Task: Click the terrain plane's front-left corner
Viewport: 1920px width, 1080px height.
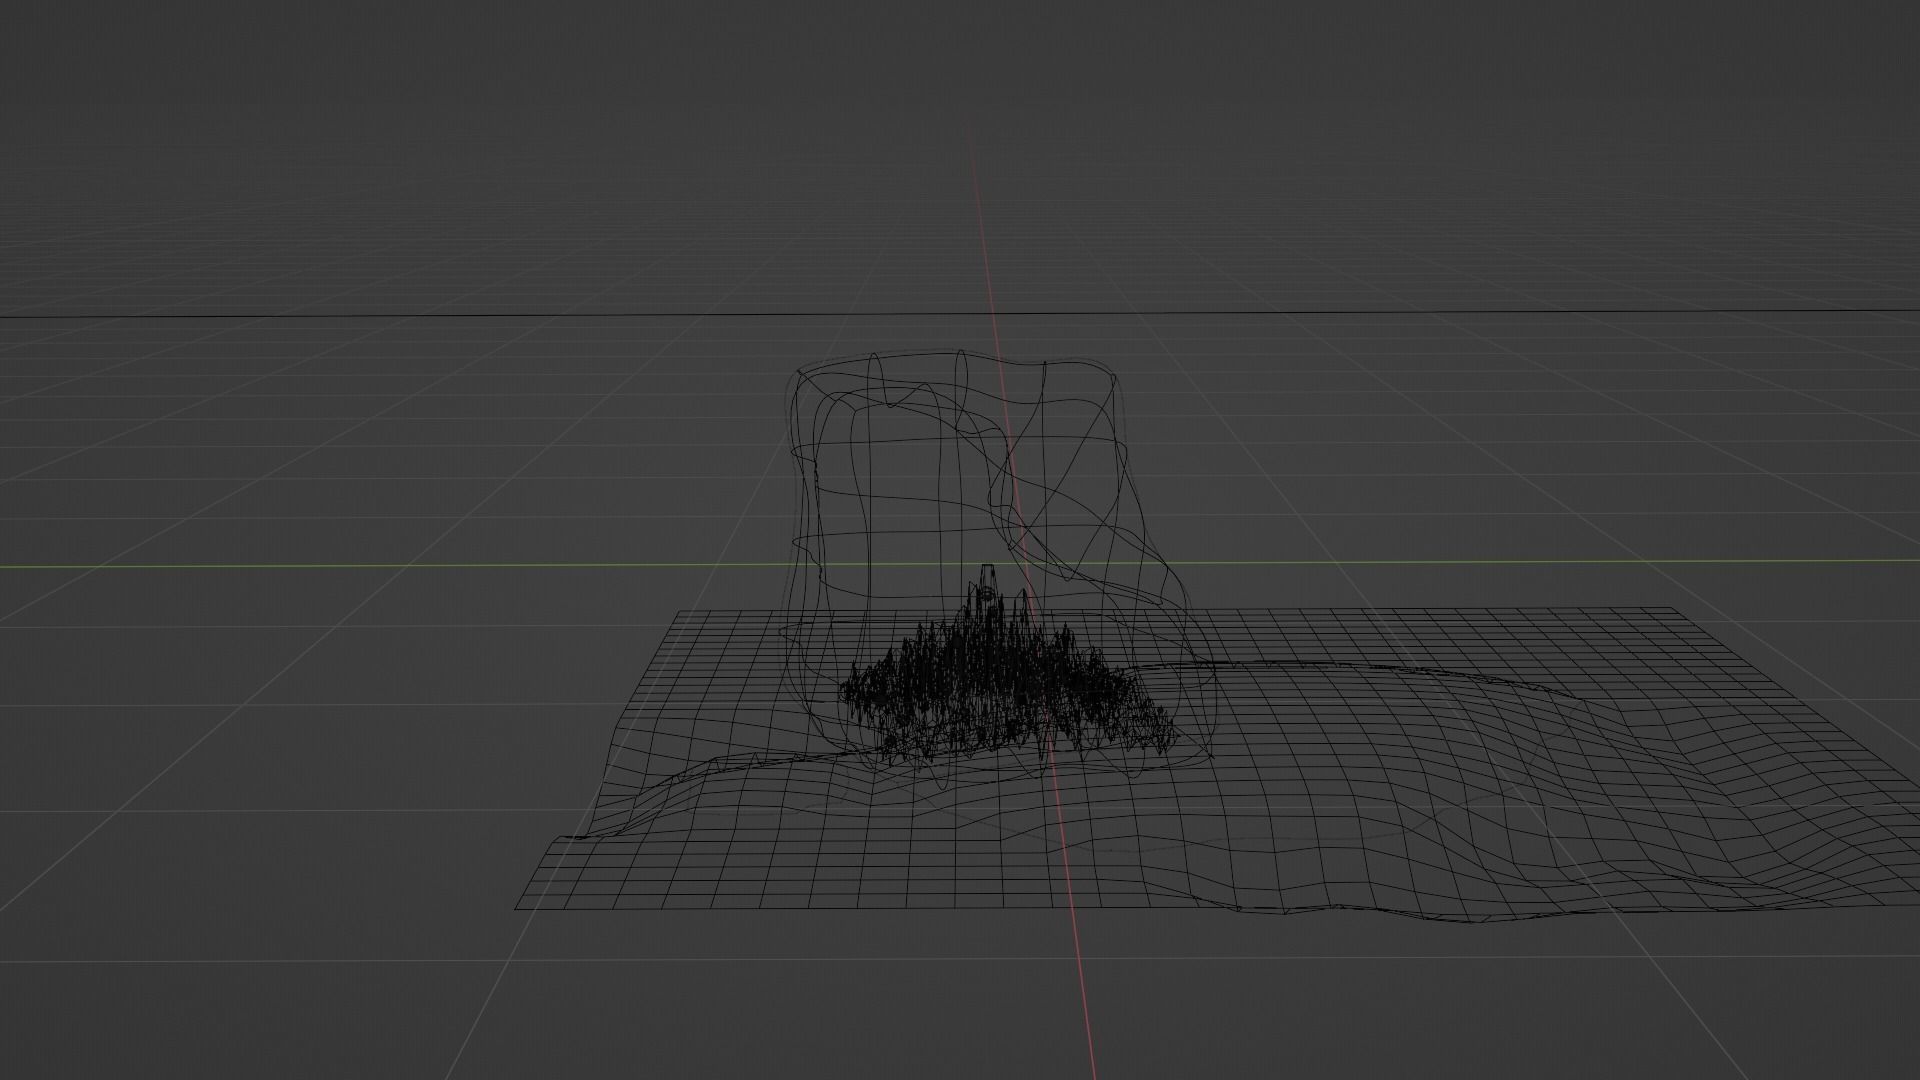Action: tap(517, 908)
